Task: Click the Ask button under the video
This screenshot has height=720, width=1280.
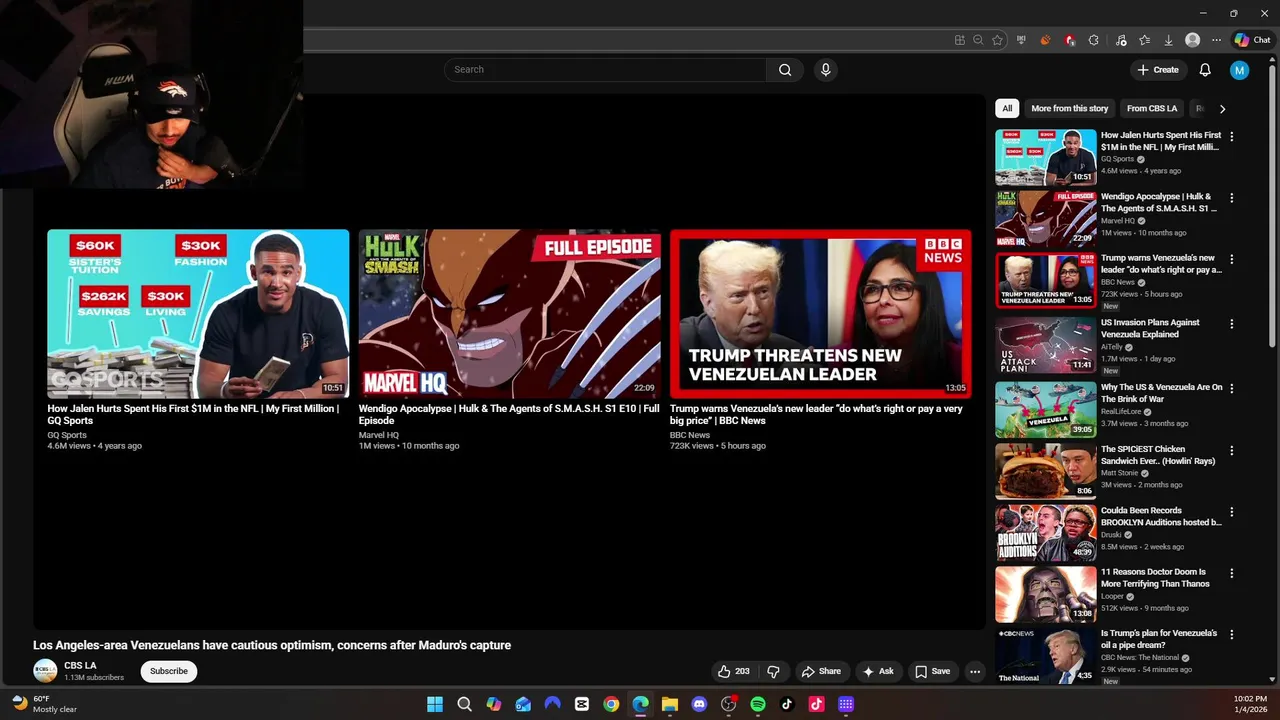Action: coord(878,671)
